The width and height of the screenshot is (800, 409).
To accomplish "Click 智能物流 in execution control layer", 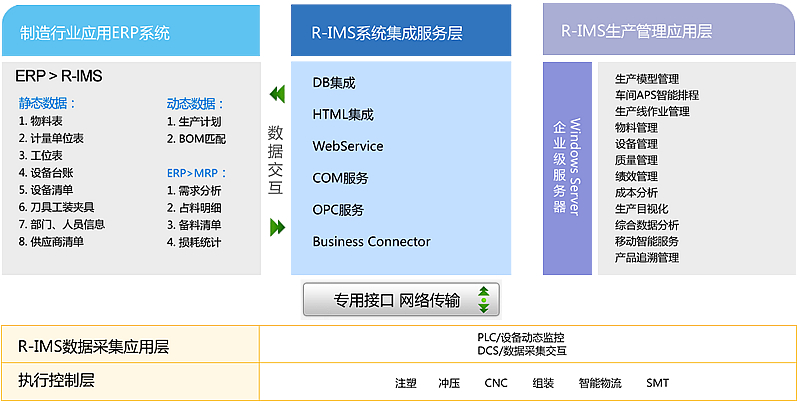I will (x=600, y=383).
